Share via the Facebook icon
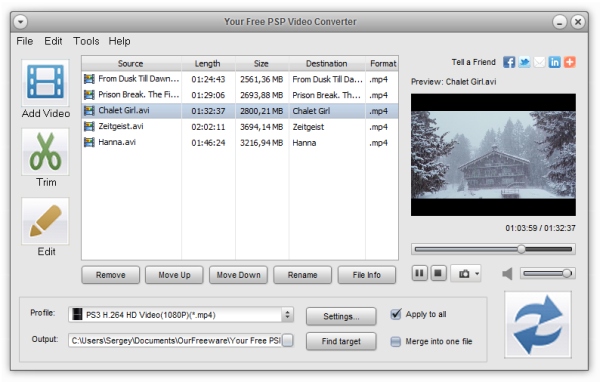Viewport: 600px width, 382px height. [x=509, y=62]
